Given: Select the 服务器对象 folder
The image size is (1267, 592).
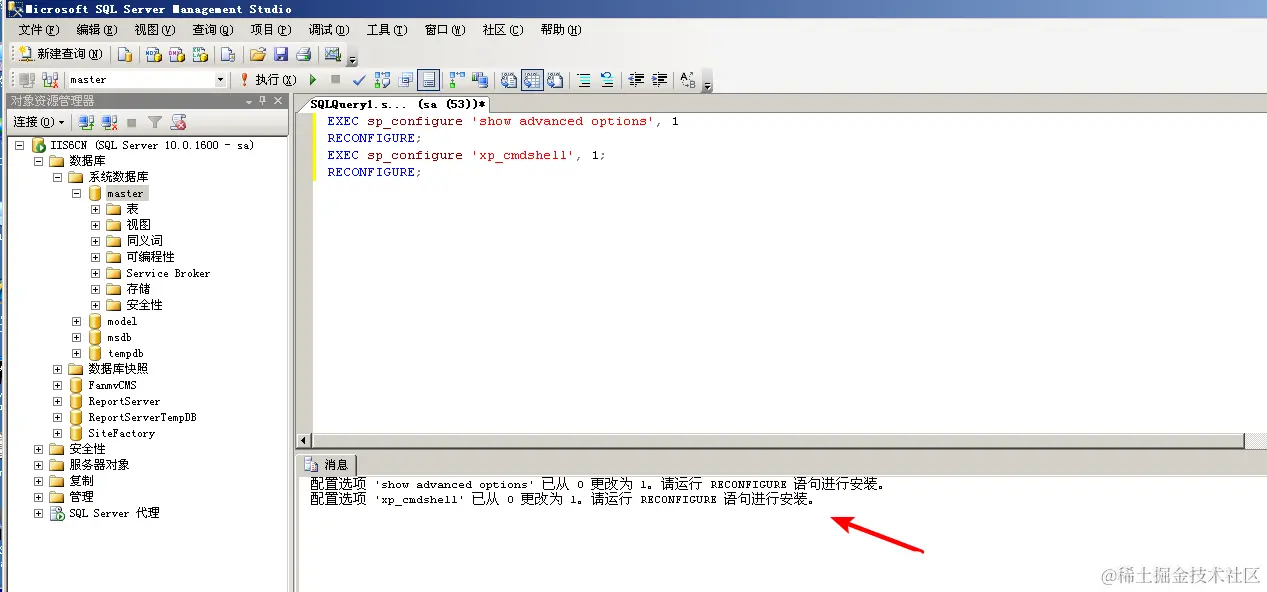Looking at the screenshot, I should (99, 465).
